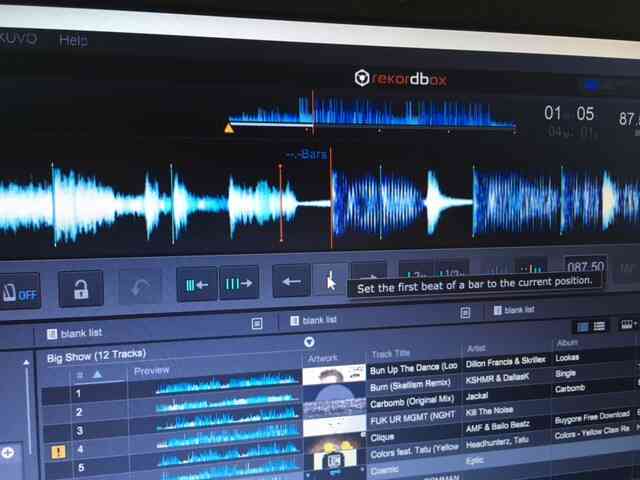
Task: Click square icon right of middle blank list
Action: coord(465,313)
